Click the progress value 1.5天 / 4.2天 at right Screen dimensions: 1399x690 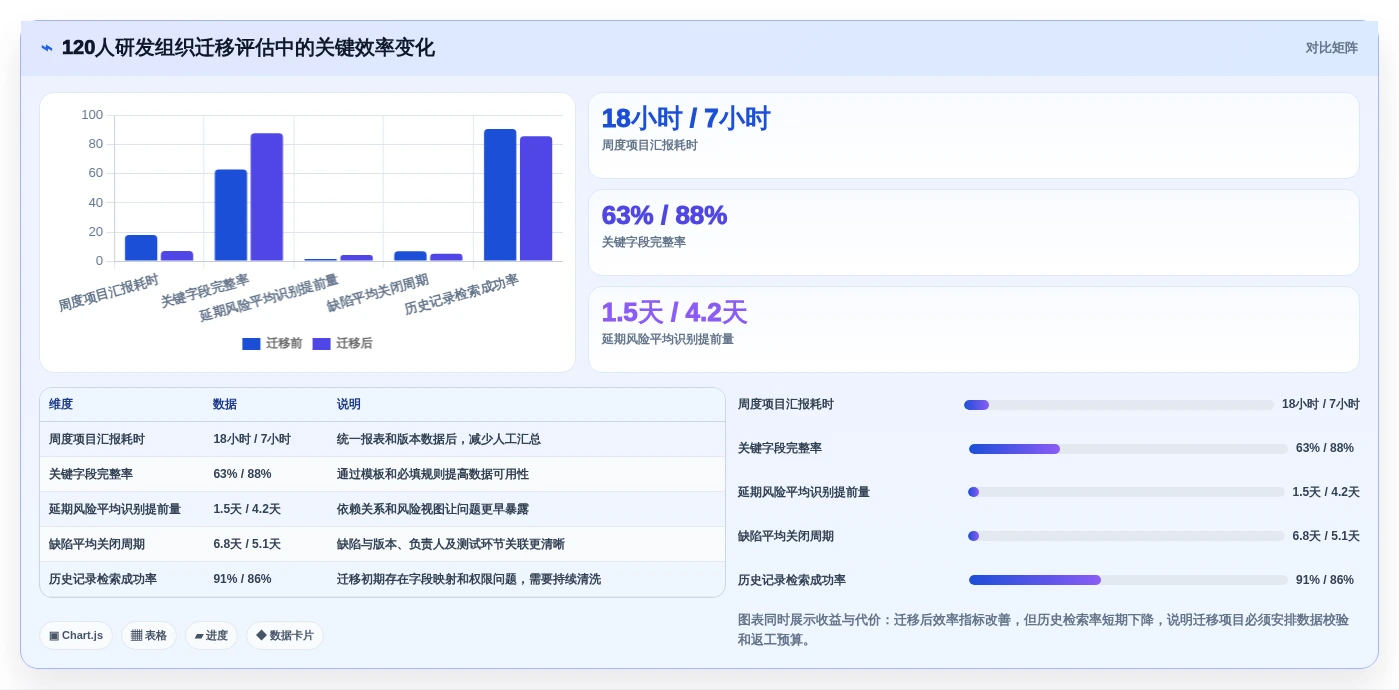[x=1326, y=492]
